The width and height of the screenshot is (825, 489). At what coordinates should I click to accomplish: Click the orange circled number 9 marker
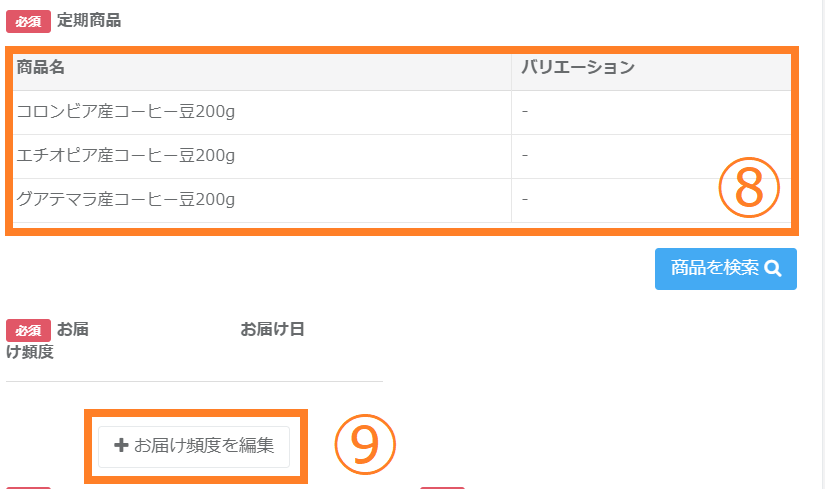tap(365, 446)
